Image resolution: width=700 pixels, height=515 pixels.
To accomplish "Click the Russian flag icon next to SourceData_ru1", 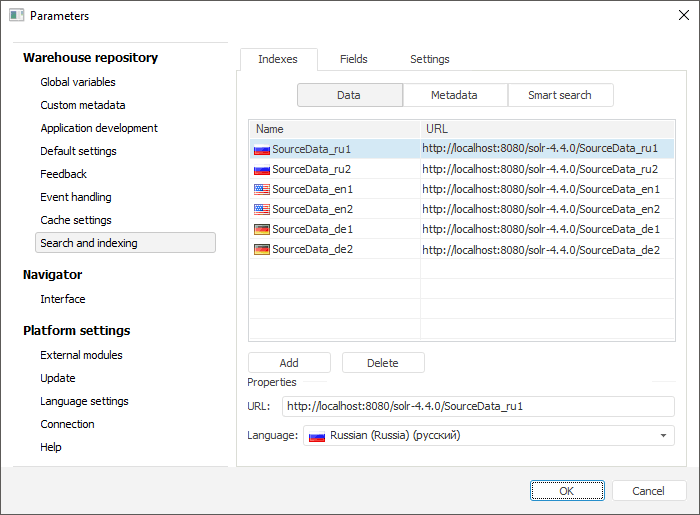I will pyautogui.click(x=262, y=149).
